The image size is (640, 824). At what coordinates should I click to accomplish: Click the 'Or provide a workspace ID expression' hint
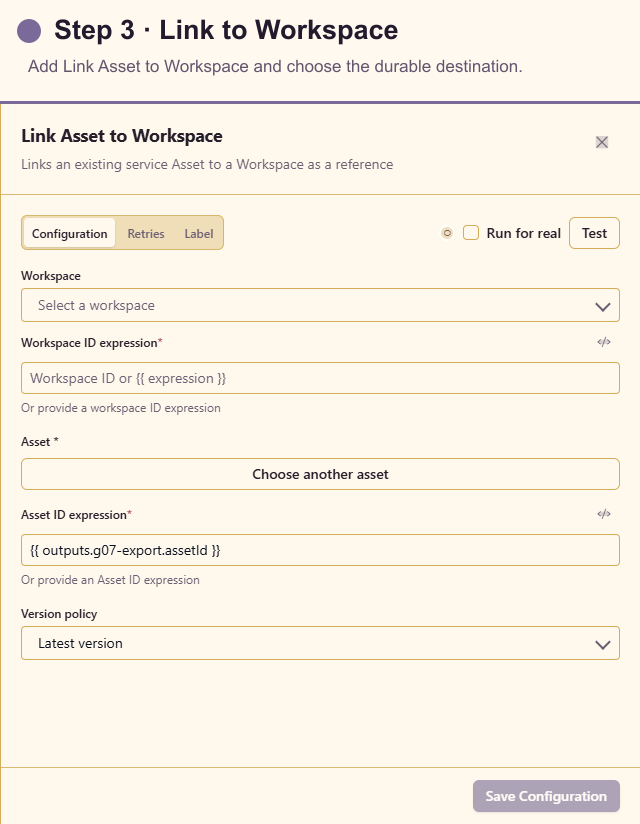click(x=121, y=408)
